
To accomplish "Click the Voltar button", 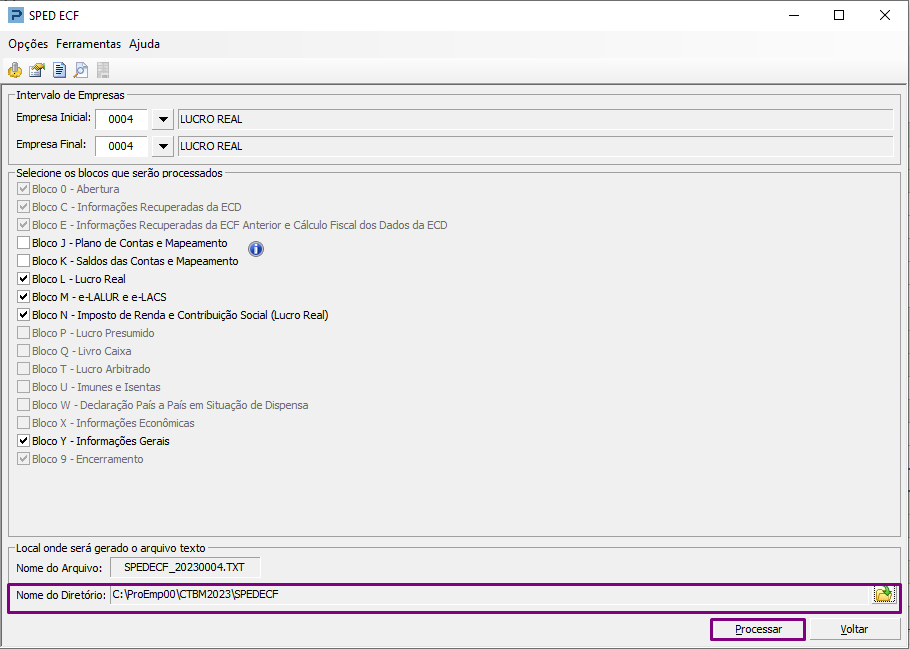I will [854, 629].
